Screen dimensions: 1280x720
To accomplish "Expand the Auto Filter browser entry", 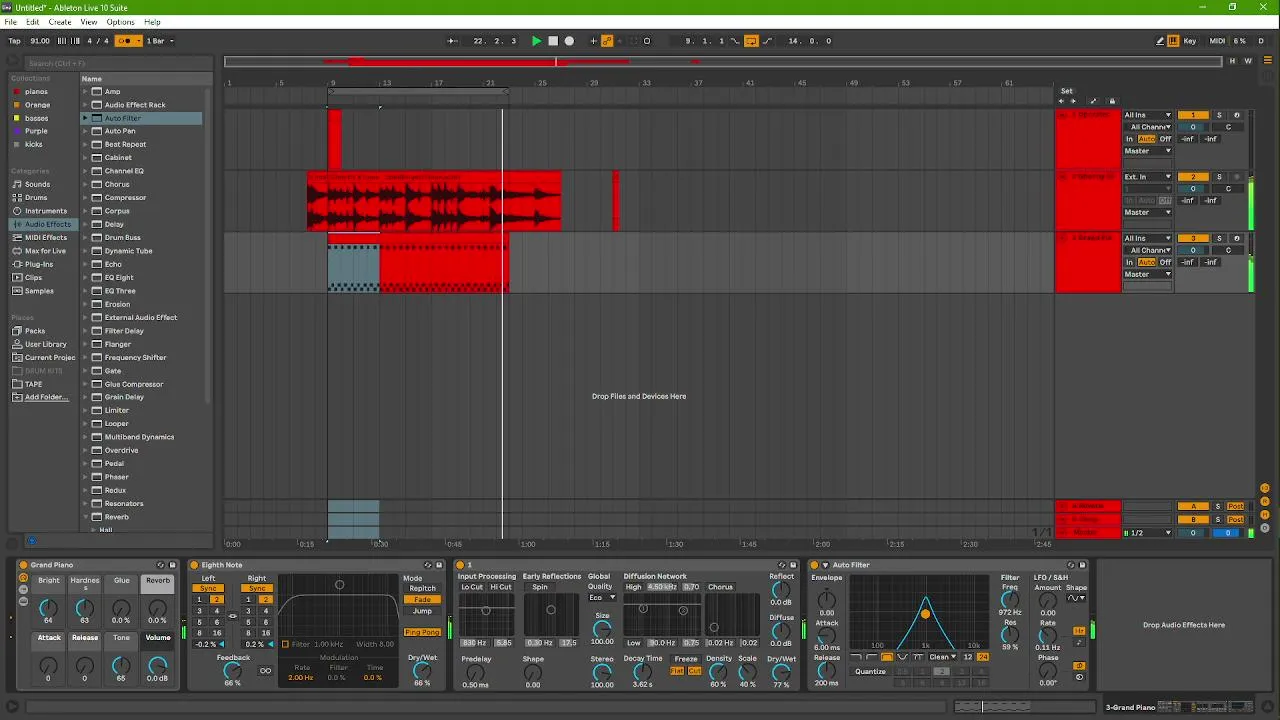I will (84, 118).
